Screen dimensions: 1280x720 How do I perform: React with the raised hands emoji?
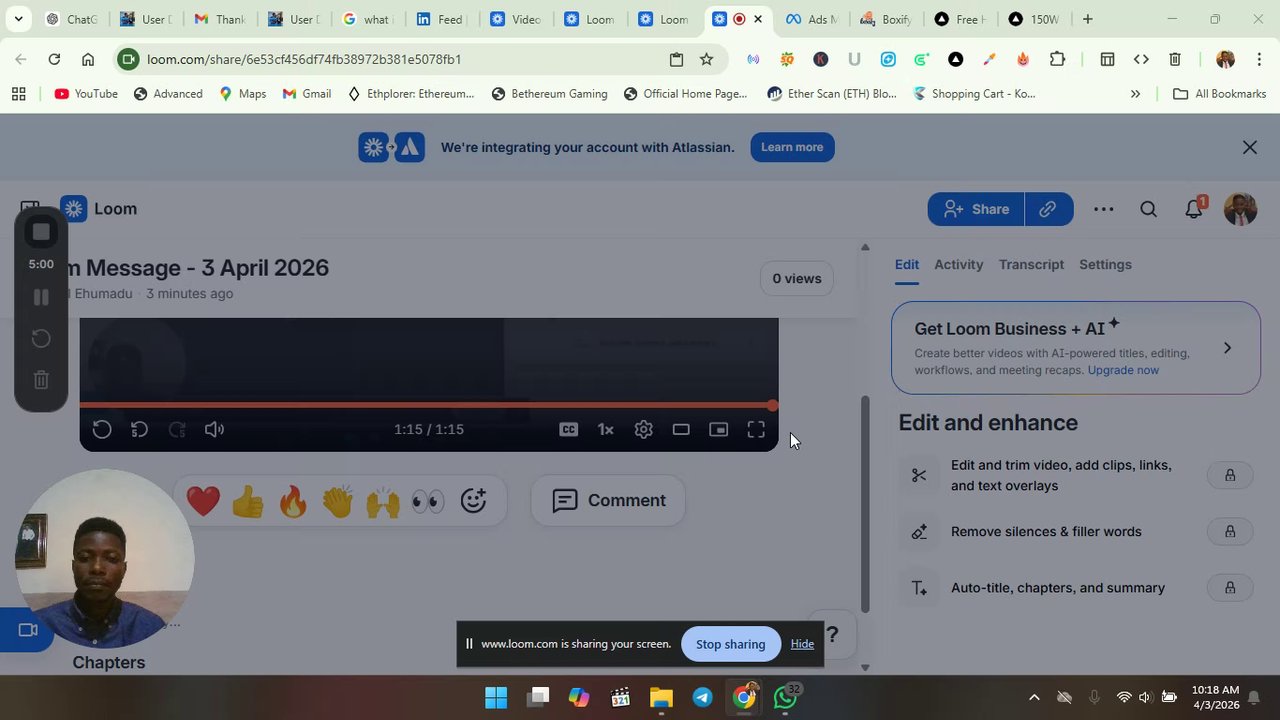(x=383, y=500)
